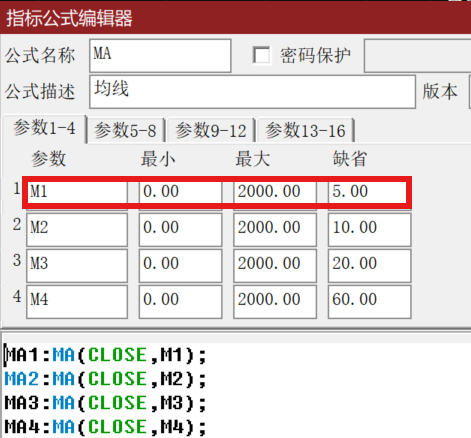Click the M2 default value 10.00 field
This screenshot has height=438, width=471.
click(x=370, y=230)
